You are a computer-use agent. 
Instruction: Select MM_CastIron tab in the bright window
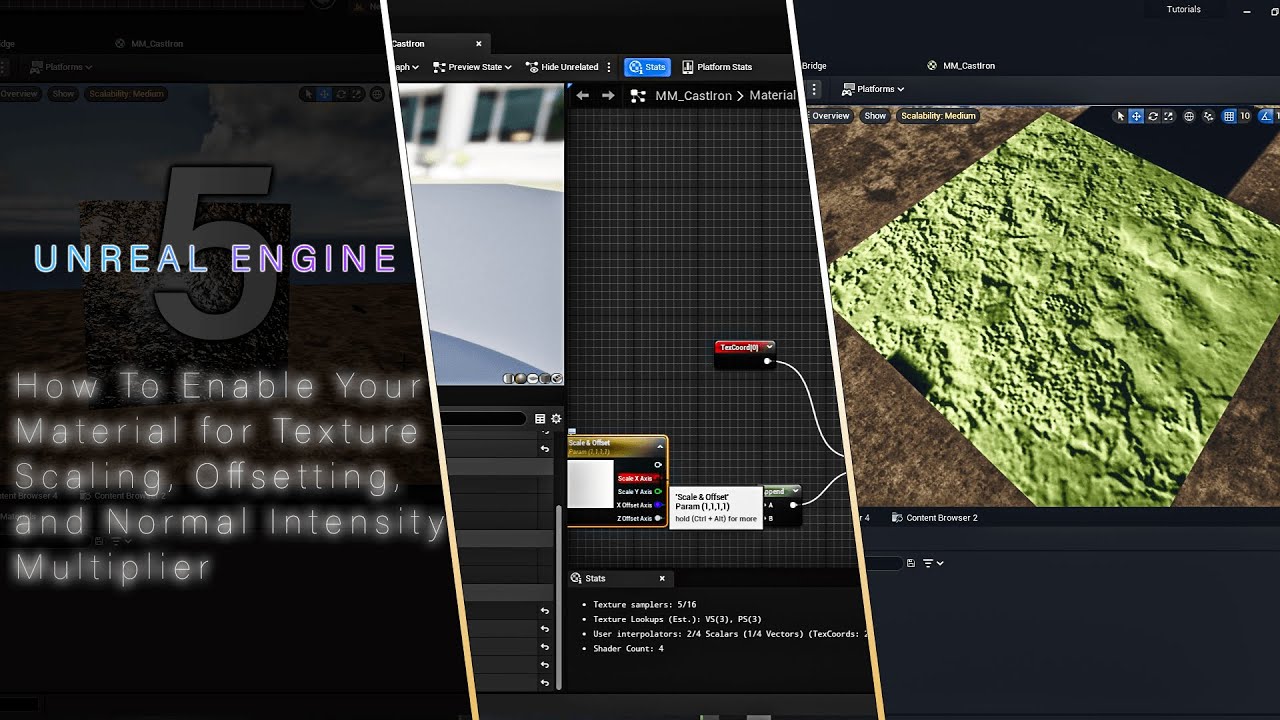[960, 66]
